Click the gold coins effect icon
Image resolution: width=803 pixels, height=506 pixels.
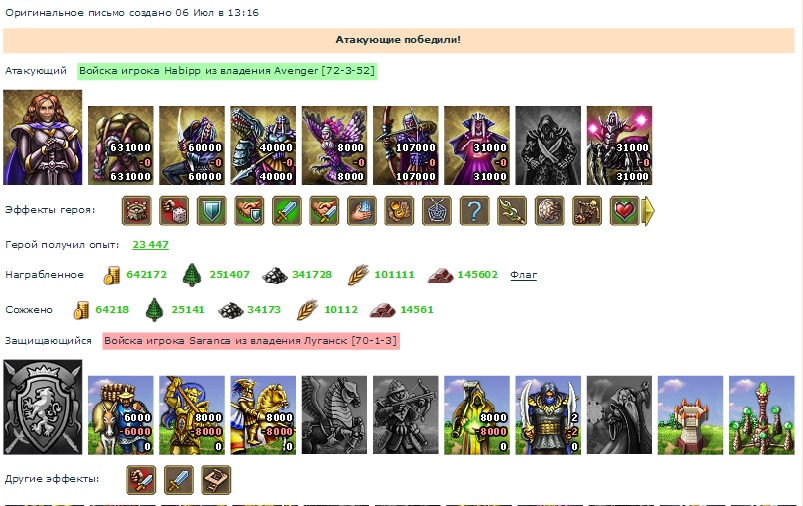399,211
